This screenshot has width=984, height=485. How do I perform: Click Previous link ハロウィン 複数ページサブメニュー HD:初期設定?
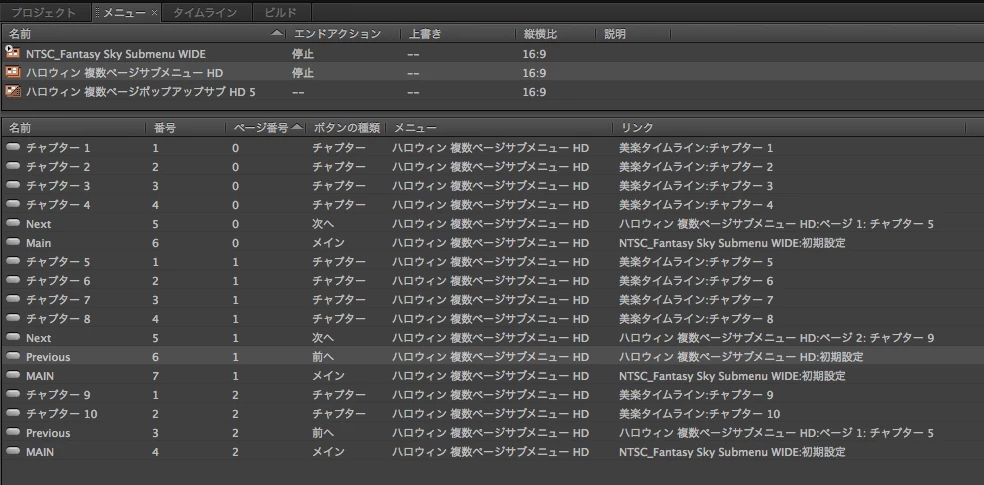tap(741, 357)
